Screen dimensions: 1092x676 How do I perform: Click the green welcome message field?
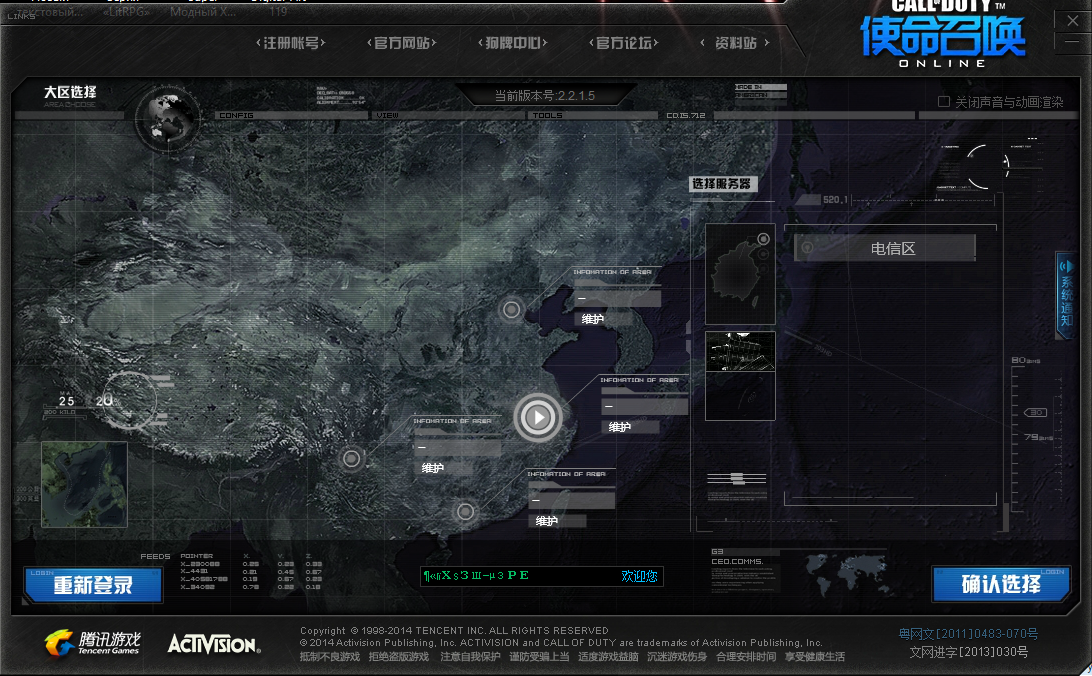click(x=542, y=576)
